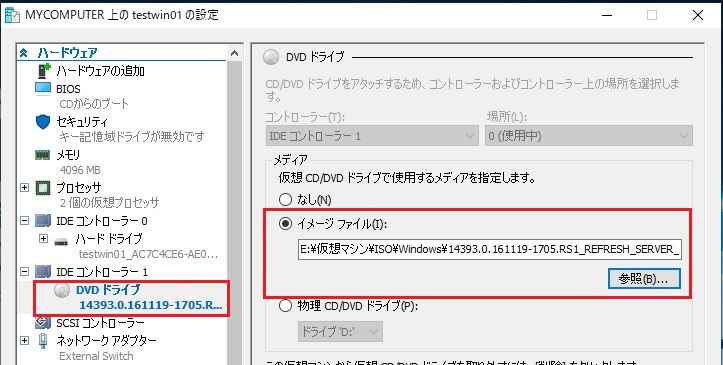Click the network adapter icon

click(43, 341)
